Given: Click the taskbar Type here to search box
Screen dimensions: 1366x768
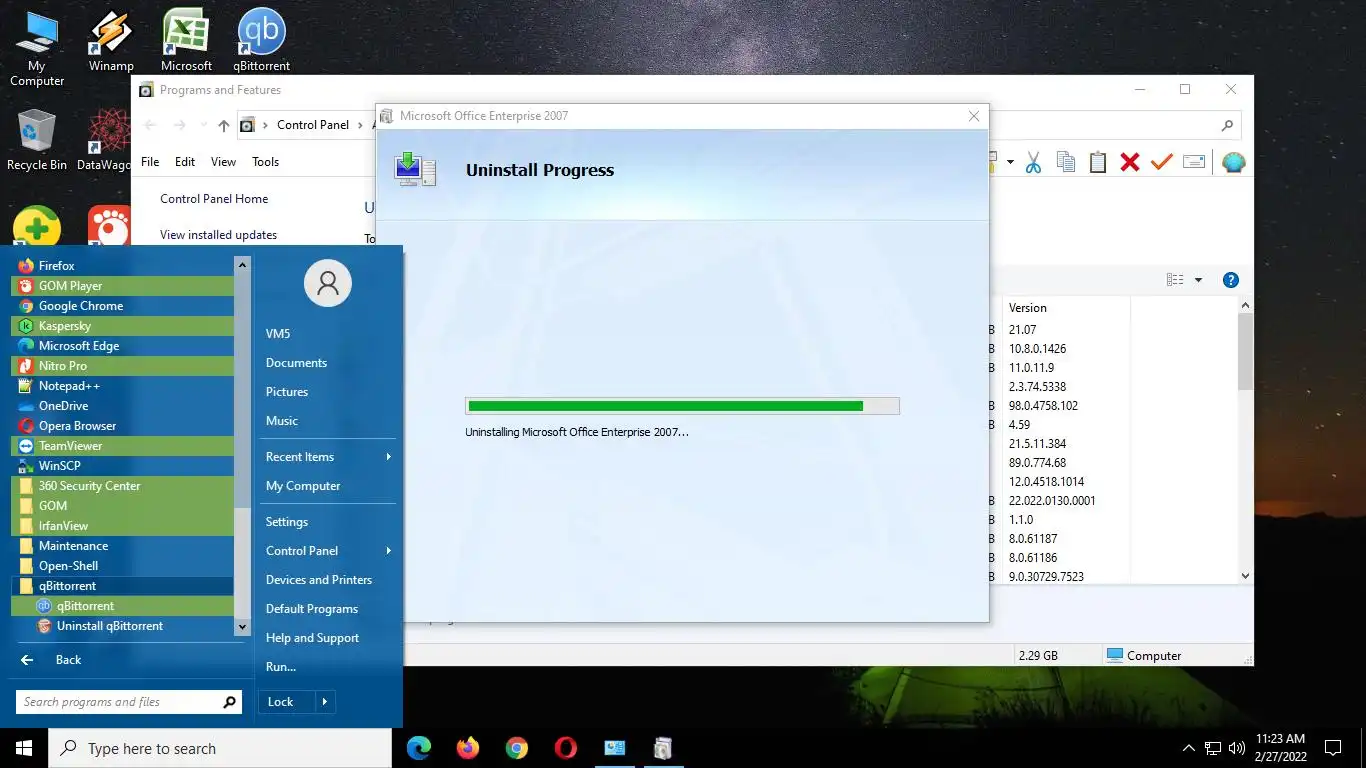Looking at the screenshot, I should [x=220, y=748].
